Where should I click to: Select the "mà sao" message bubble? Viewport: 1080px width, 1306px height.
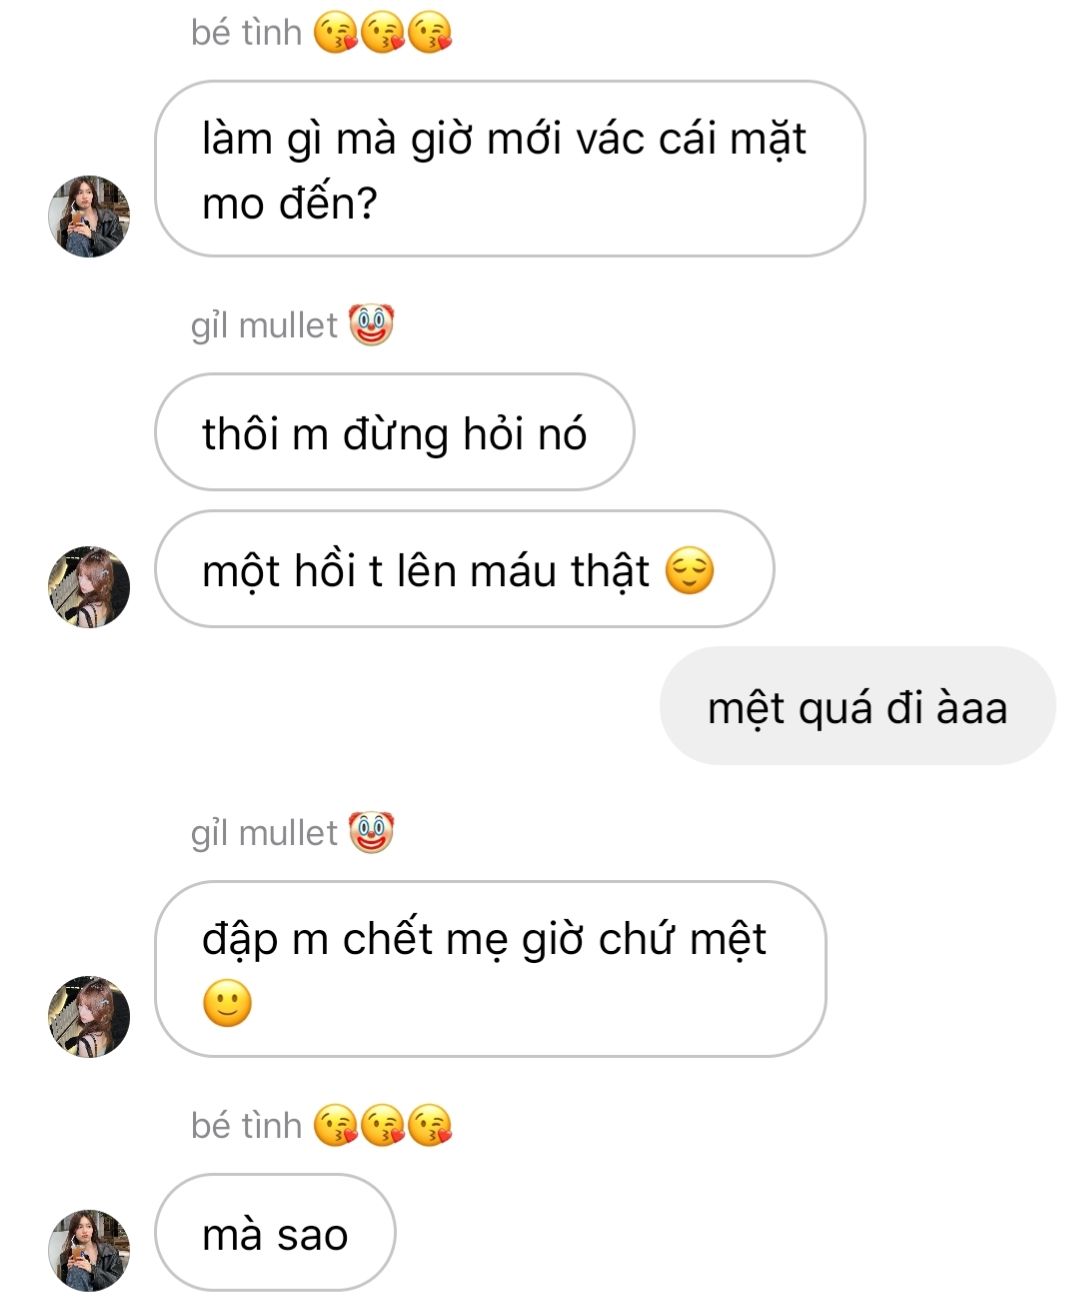tap(275, 1233)
